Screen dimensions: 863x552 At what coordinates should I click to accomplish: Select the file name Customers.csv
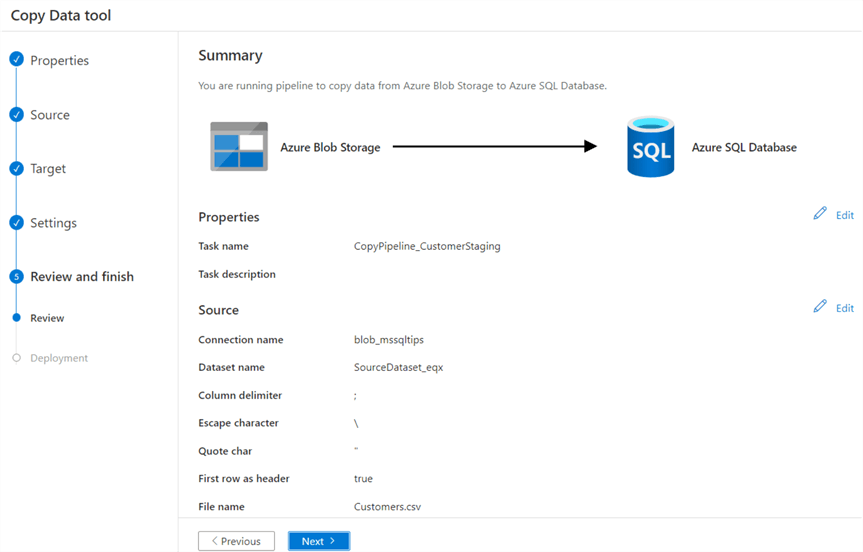[387, 507]
